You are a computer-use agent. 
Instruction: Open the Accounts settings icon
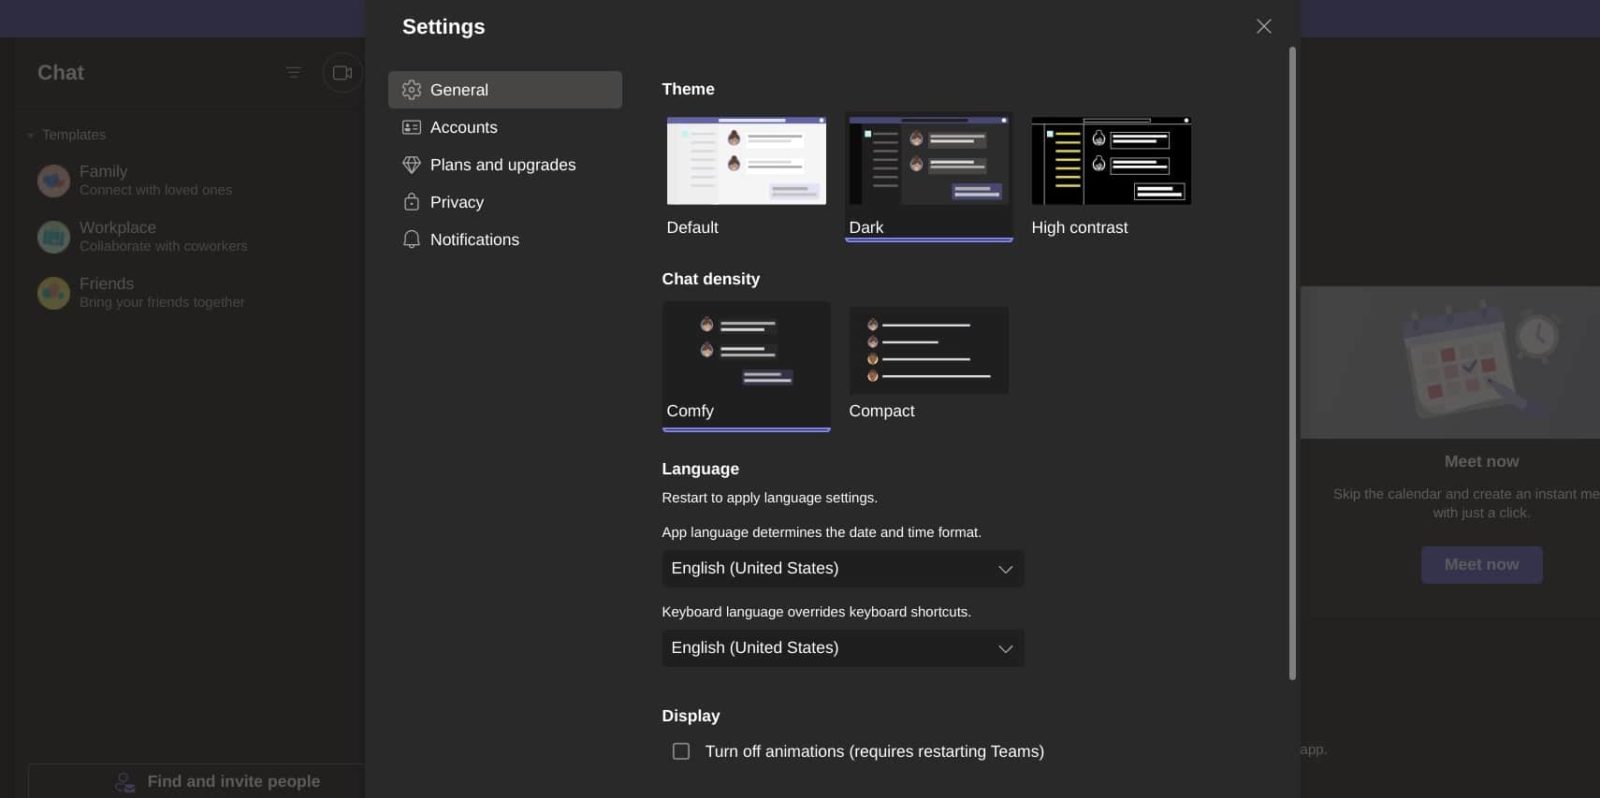pyautogui.click(x=411, y=127)
